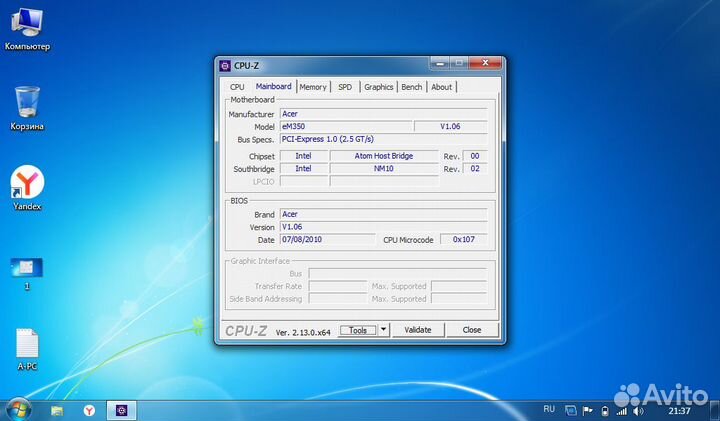Click the model revision field V1.06
Viewport: 720px width, 421px height.
(450, 126)
